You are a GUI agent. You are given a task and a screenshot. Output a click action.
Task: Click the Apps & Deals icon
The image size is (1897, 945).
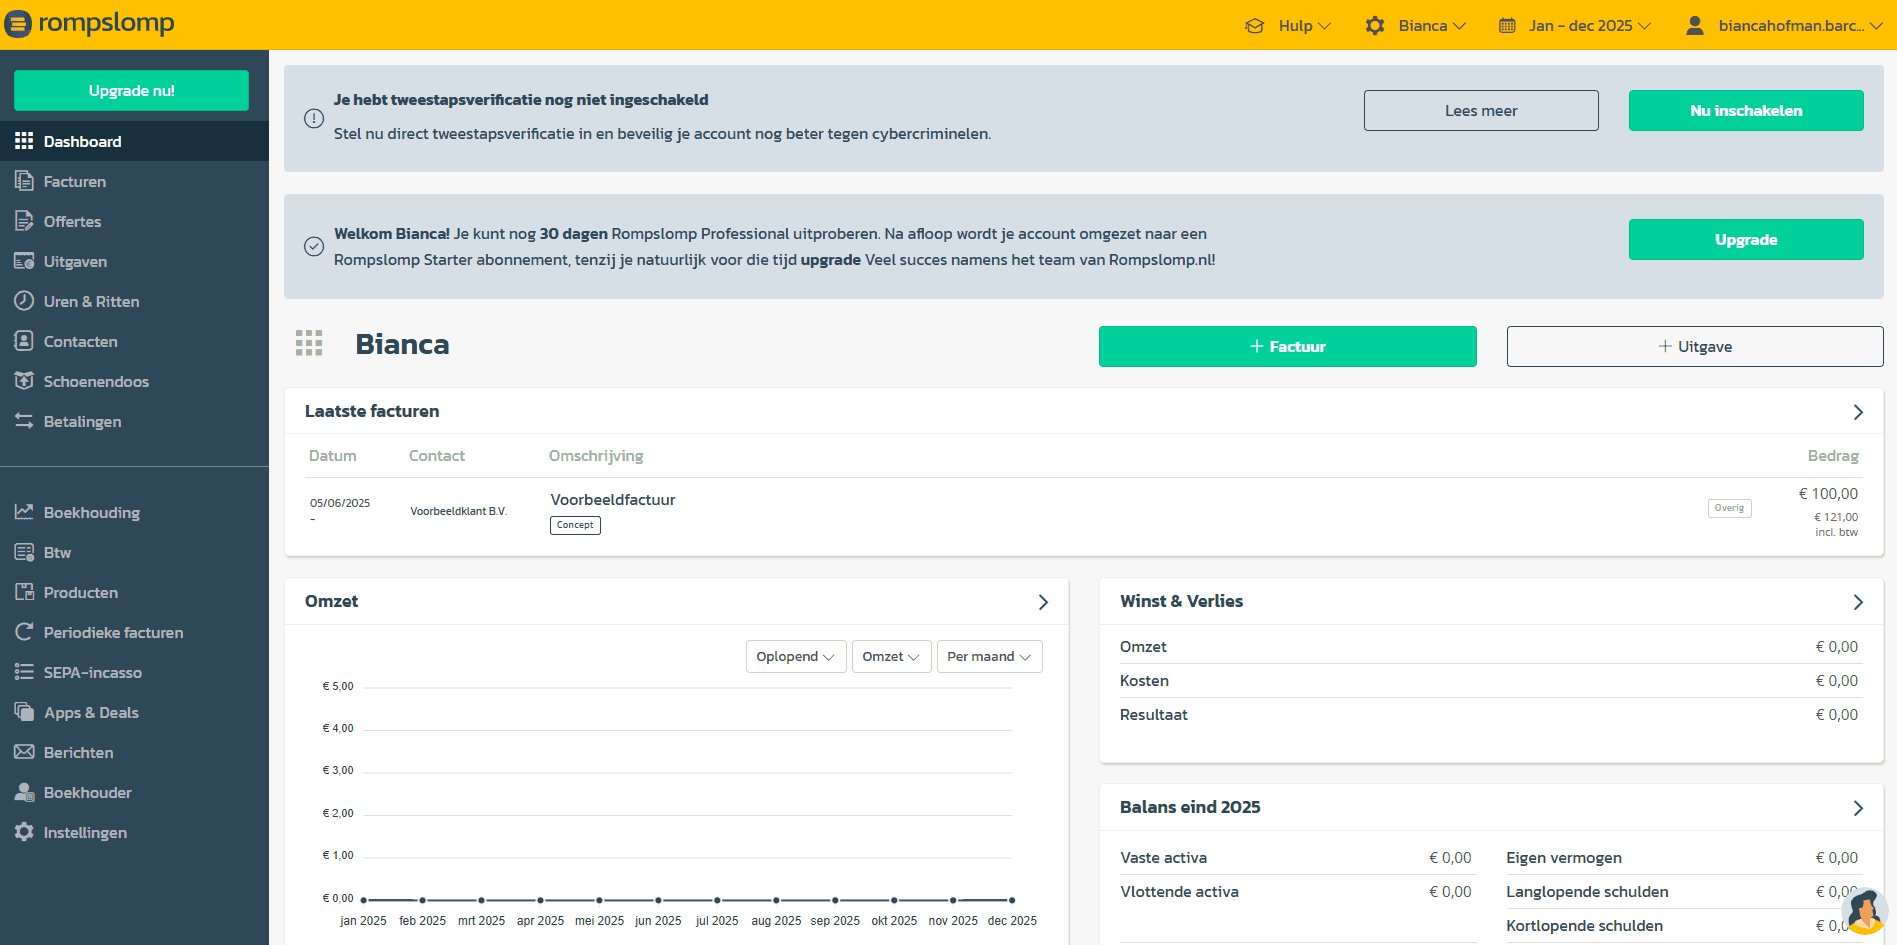tap(24, 712)
